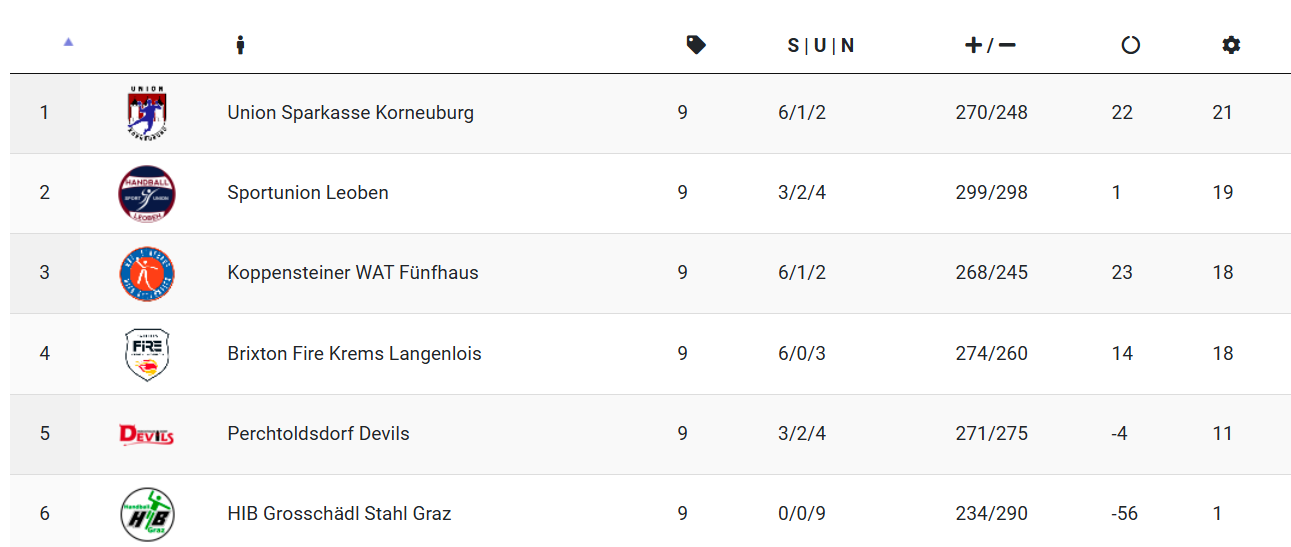Open Brixton Fire Krems Langenlois
Screen dimensions: 1291x547
pyautogui.click(x=355, y=353)
